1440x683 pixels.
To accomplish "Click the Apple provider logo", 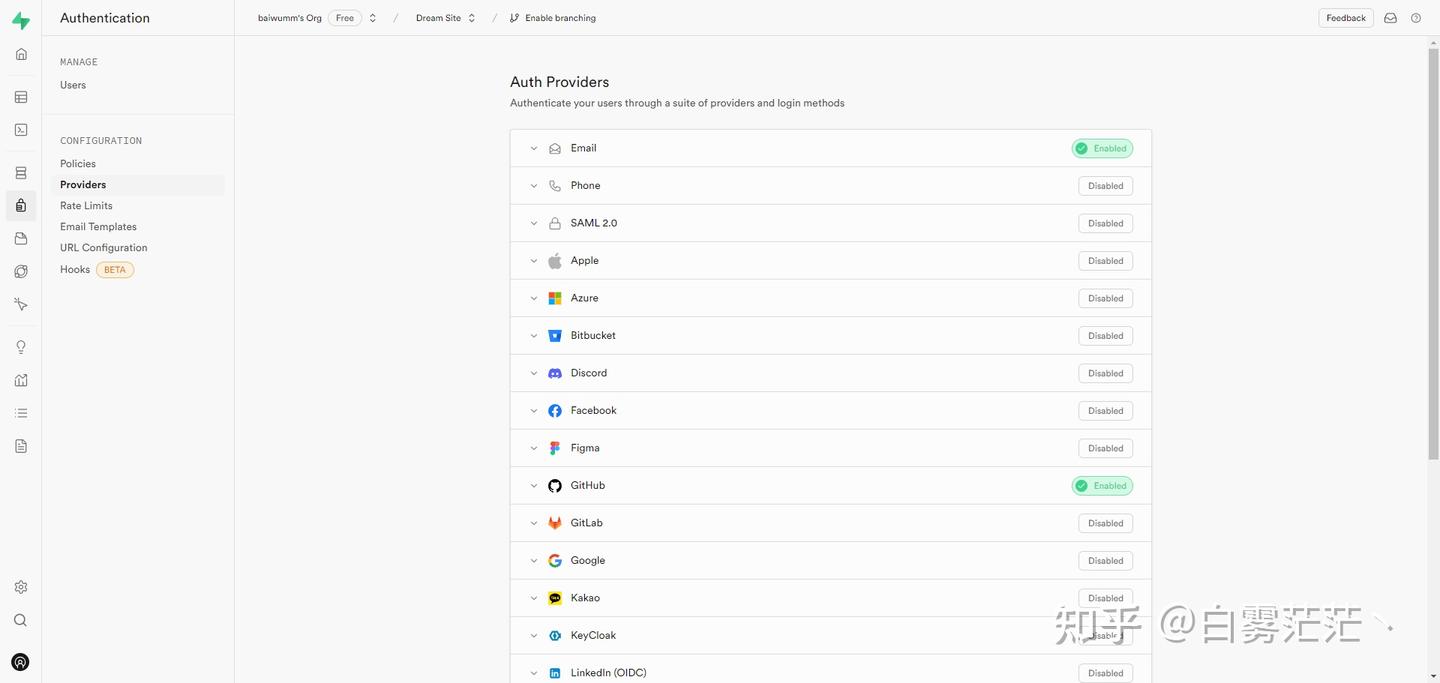I will pyautogui.click(x=555, y=261).
